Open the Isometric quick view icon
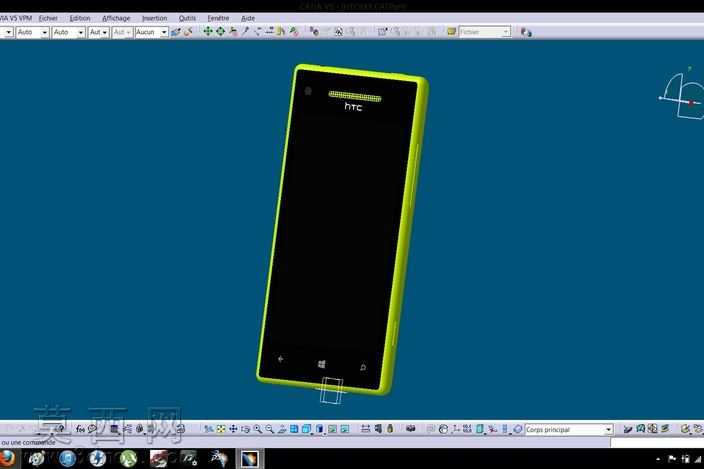Image resolution: width=704 pixels, height=469 pixels. [x=307, y=429]
